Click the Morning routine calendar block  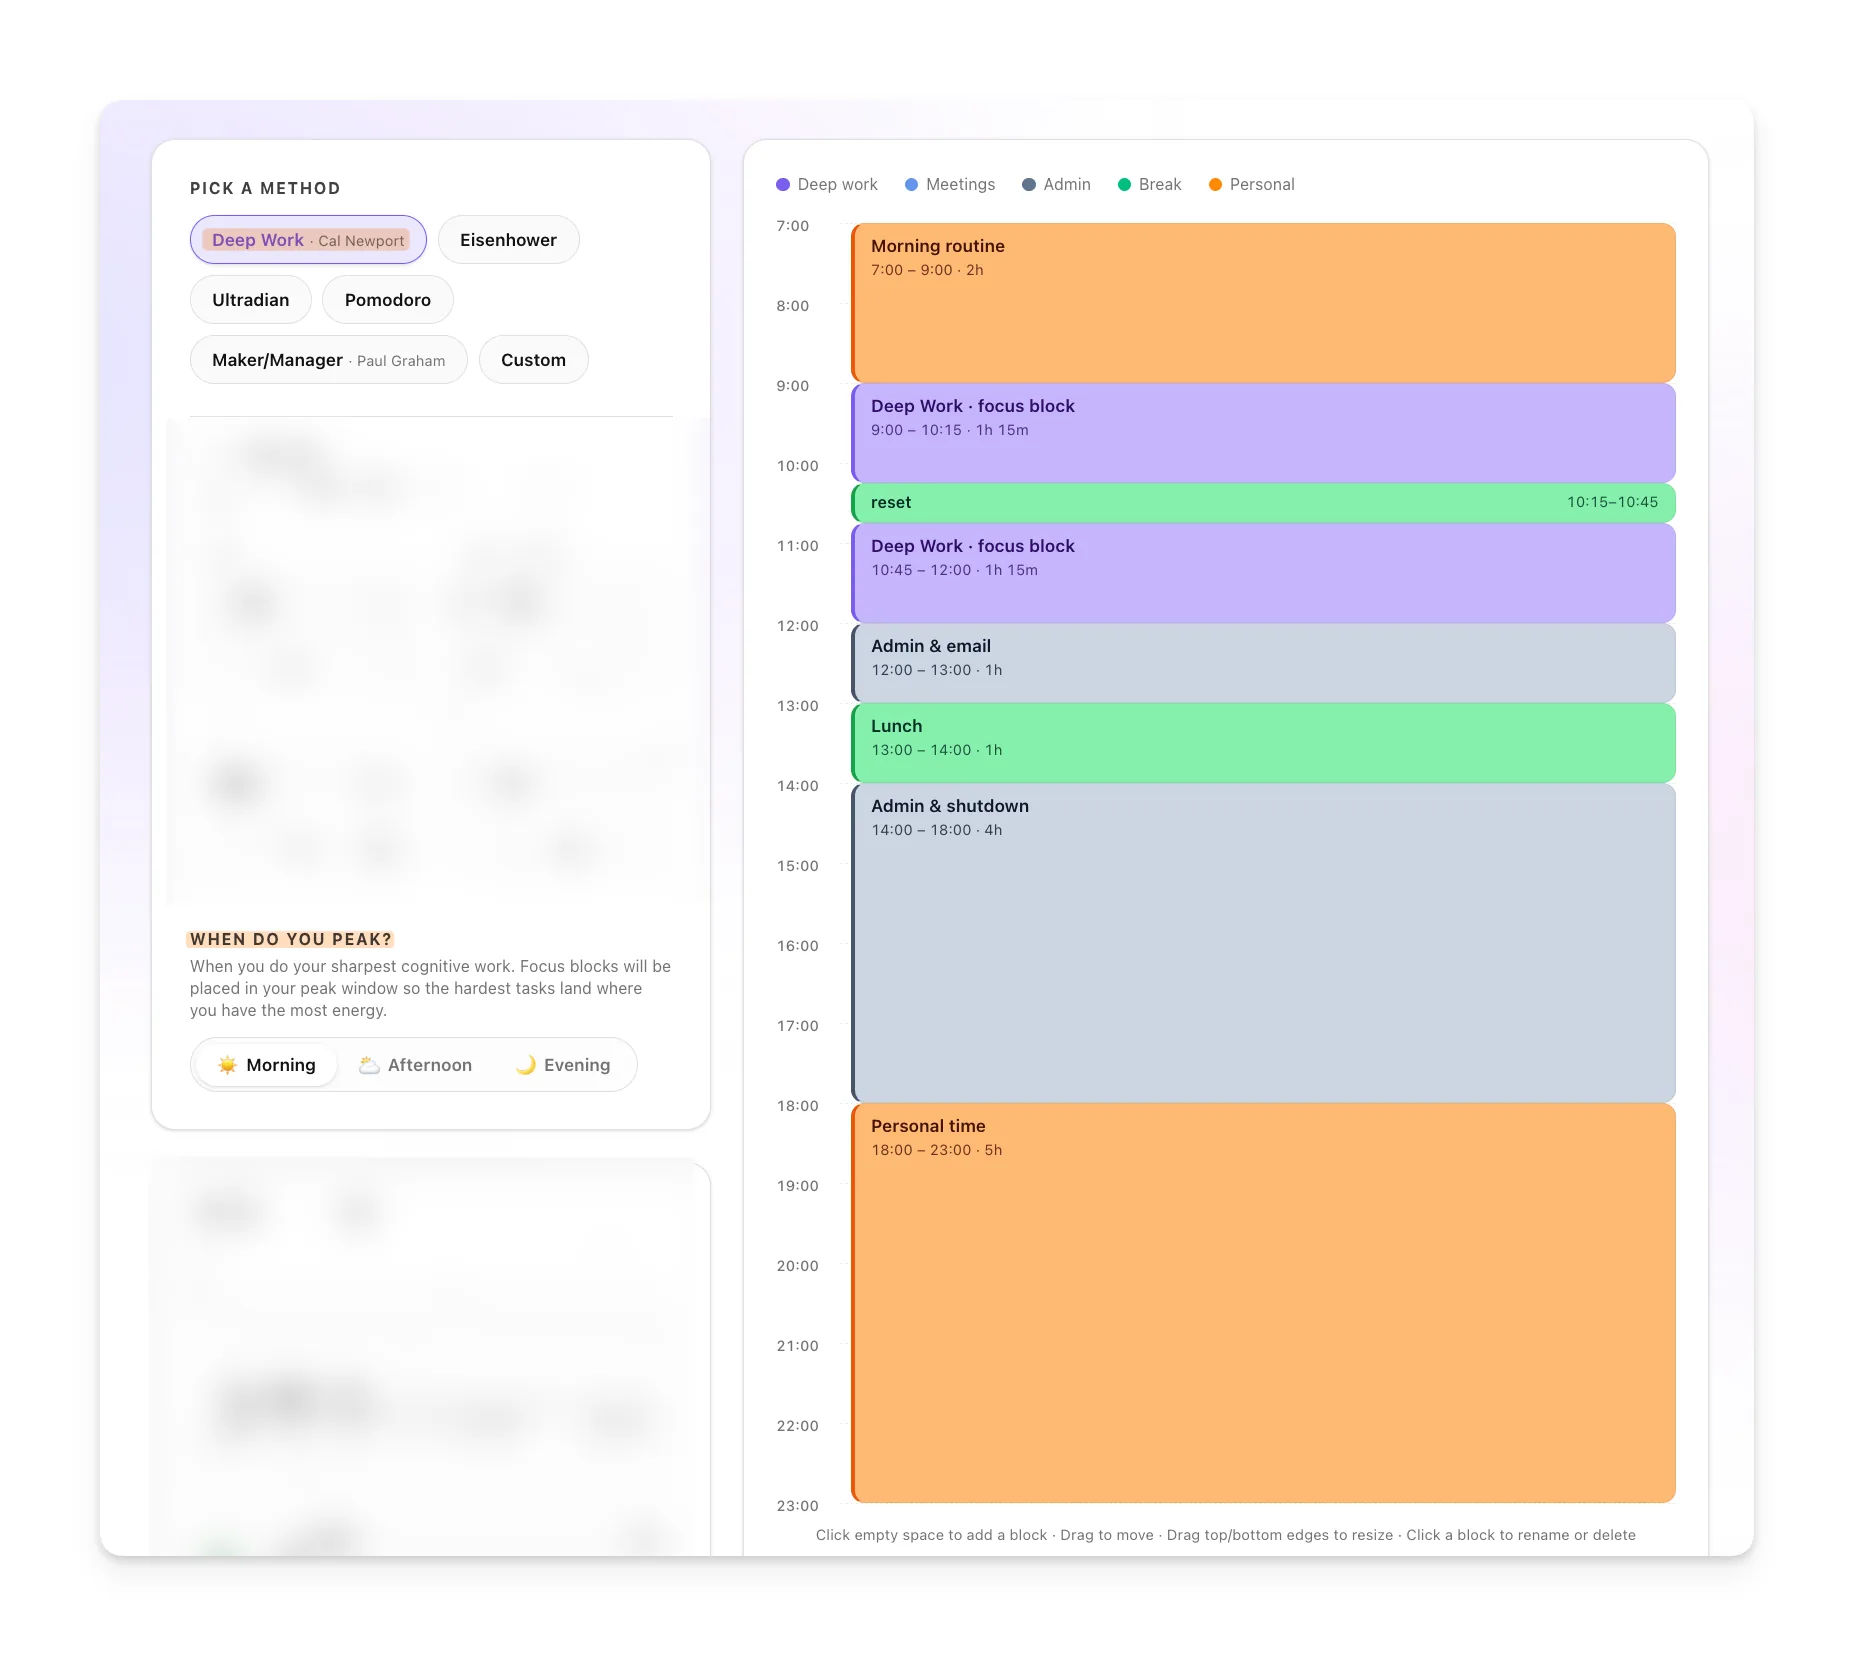click(x=1263, y=300)
